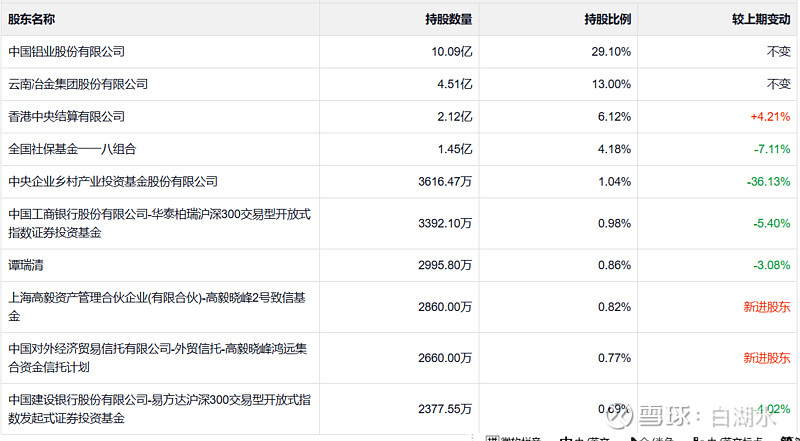Click the -3.08% change value

pos(772,265)
